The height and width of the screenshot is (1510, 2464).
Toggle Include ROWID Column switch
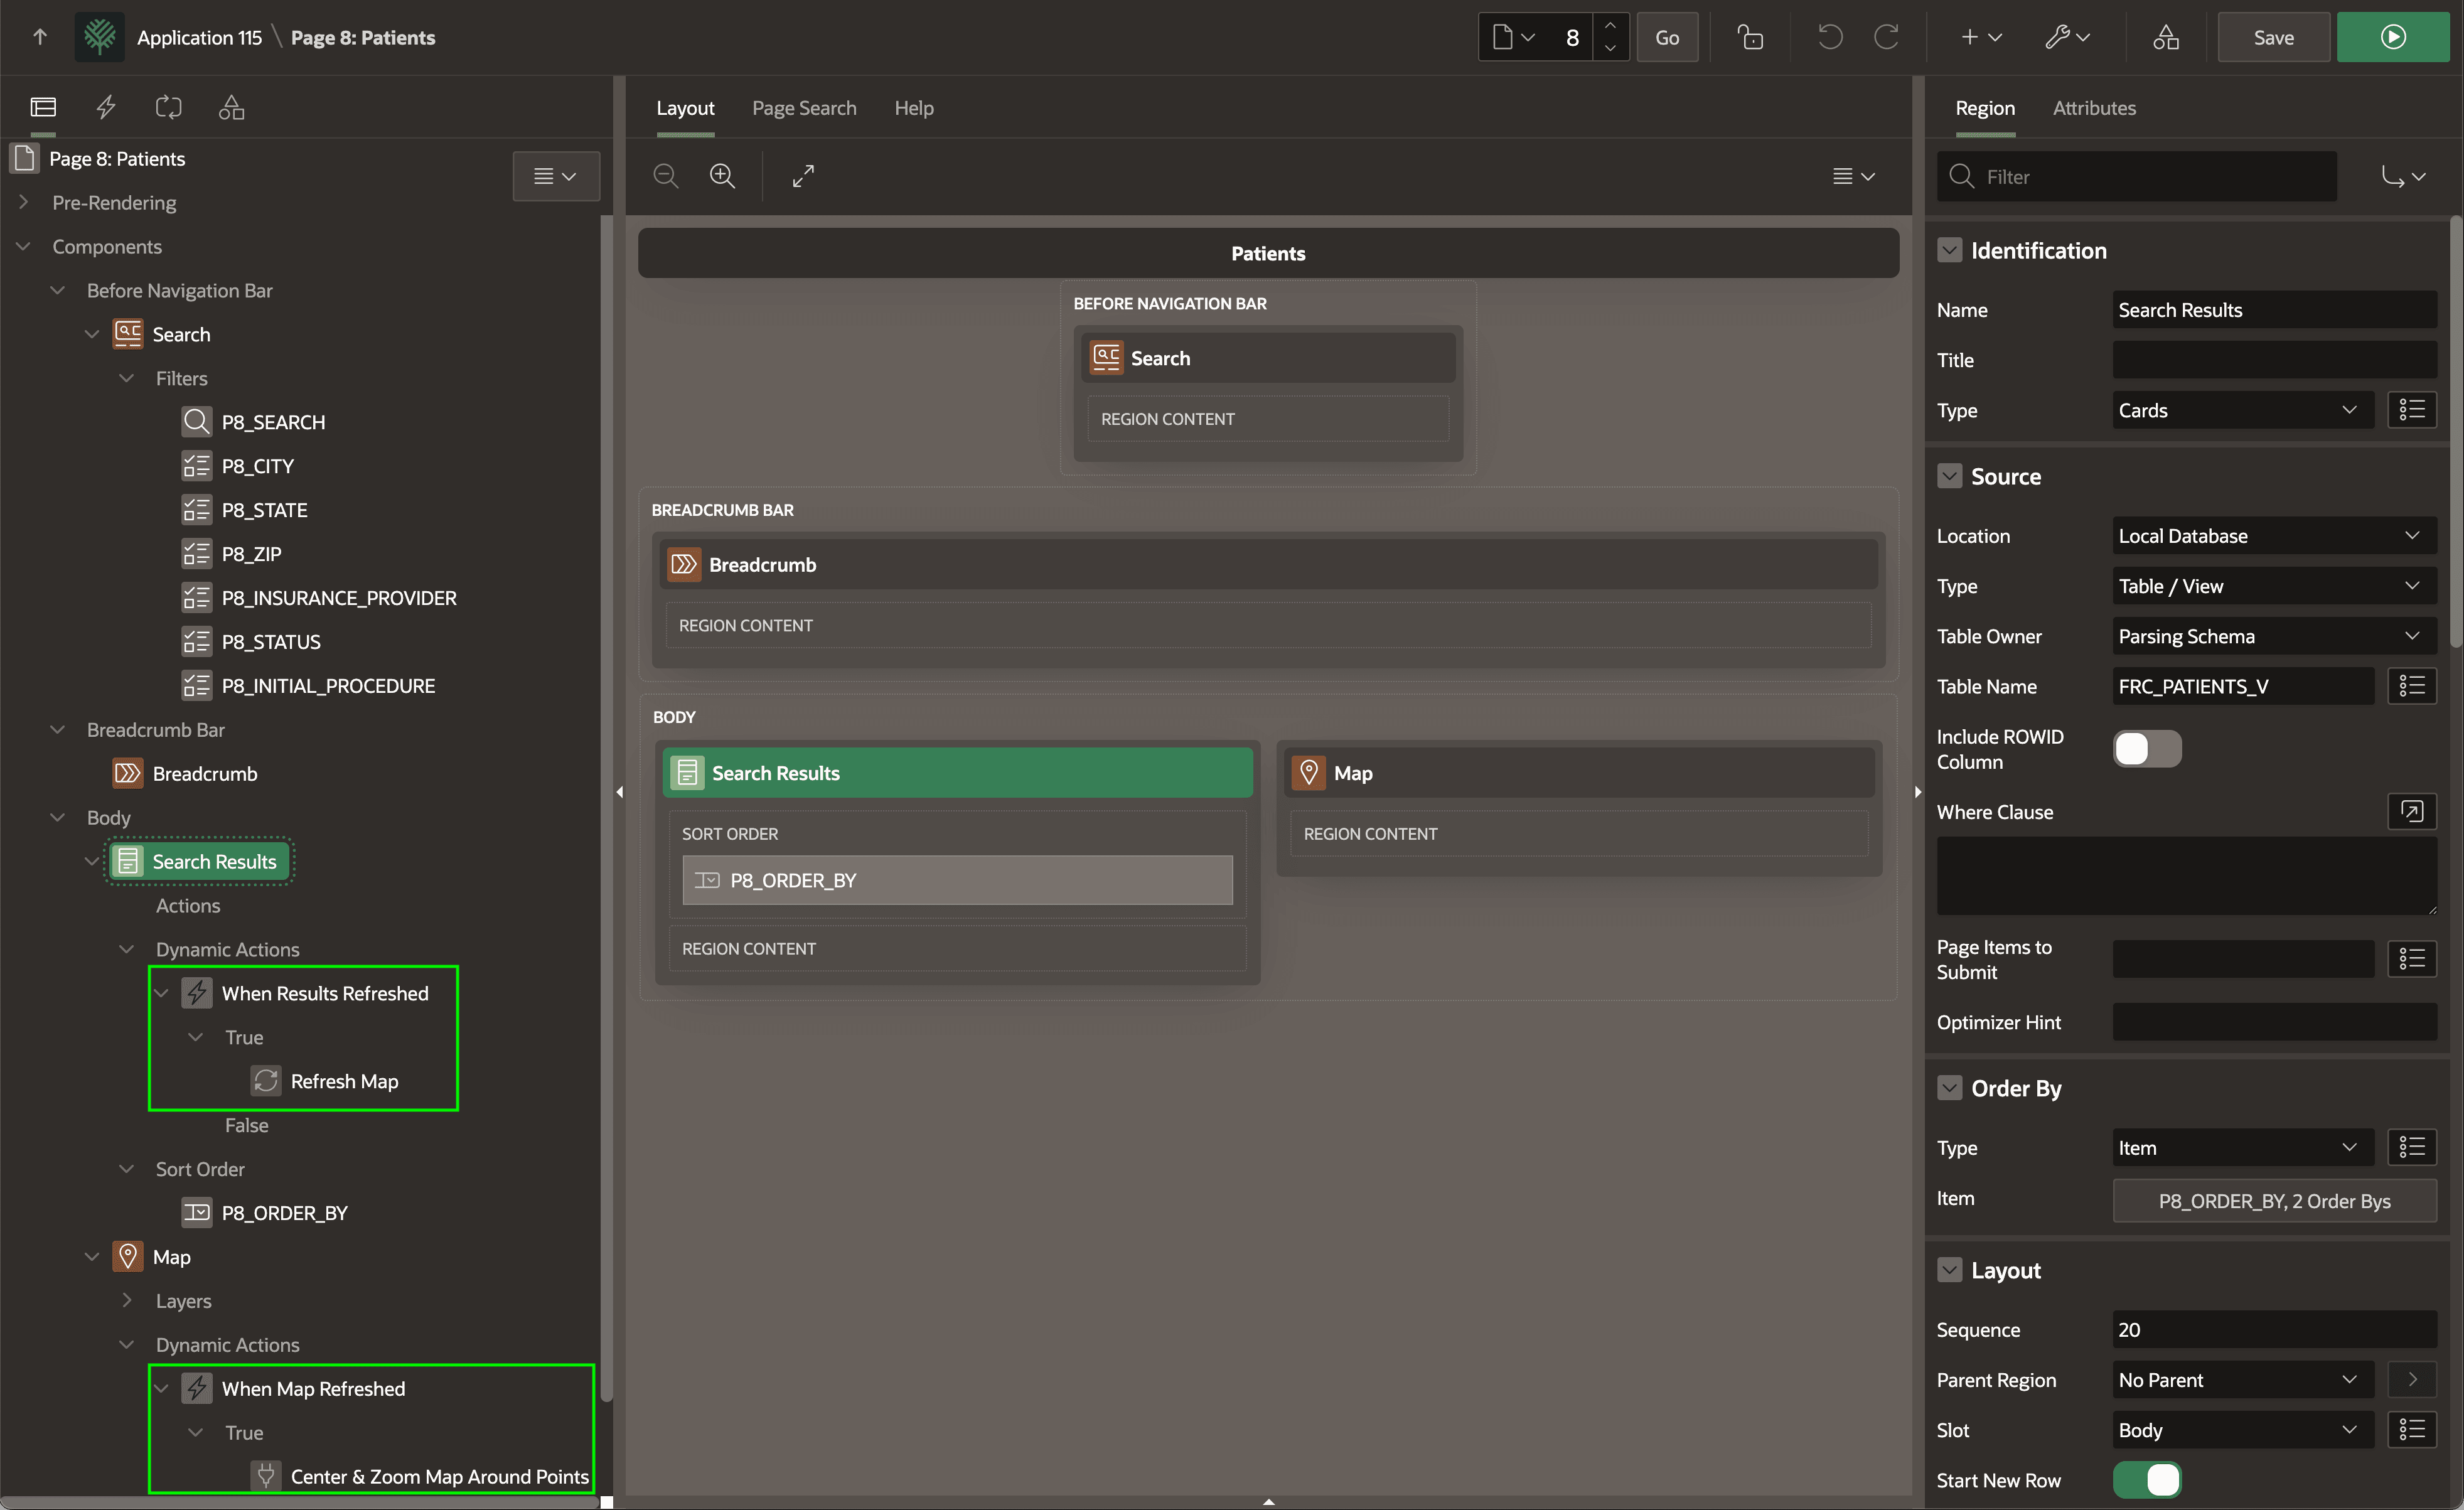(2147, 749)
